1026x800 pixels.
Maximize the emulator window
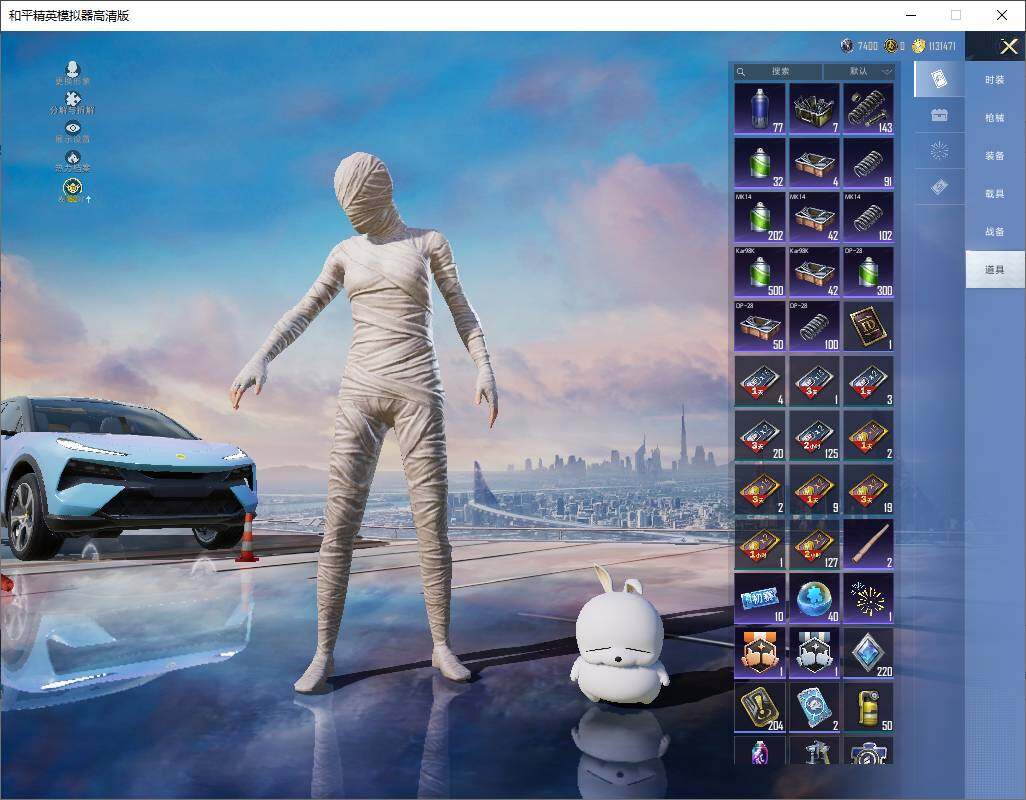pyautogui.click(x=956, y=15)
